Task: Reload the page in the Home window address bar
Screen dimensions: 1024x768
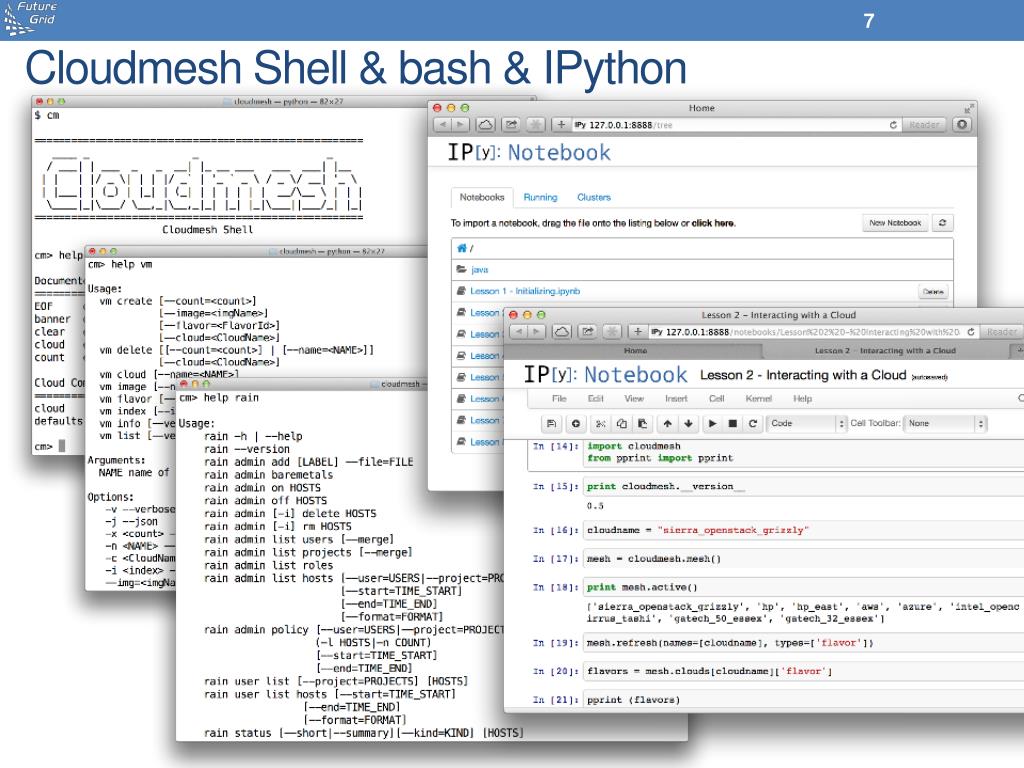Action: (893, 125)
